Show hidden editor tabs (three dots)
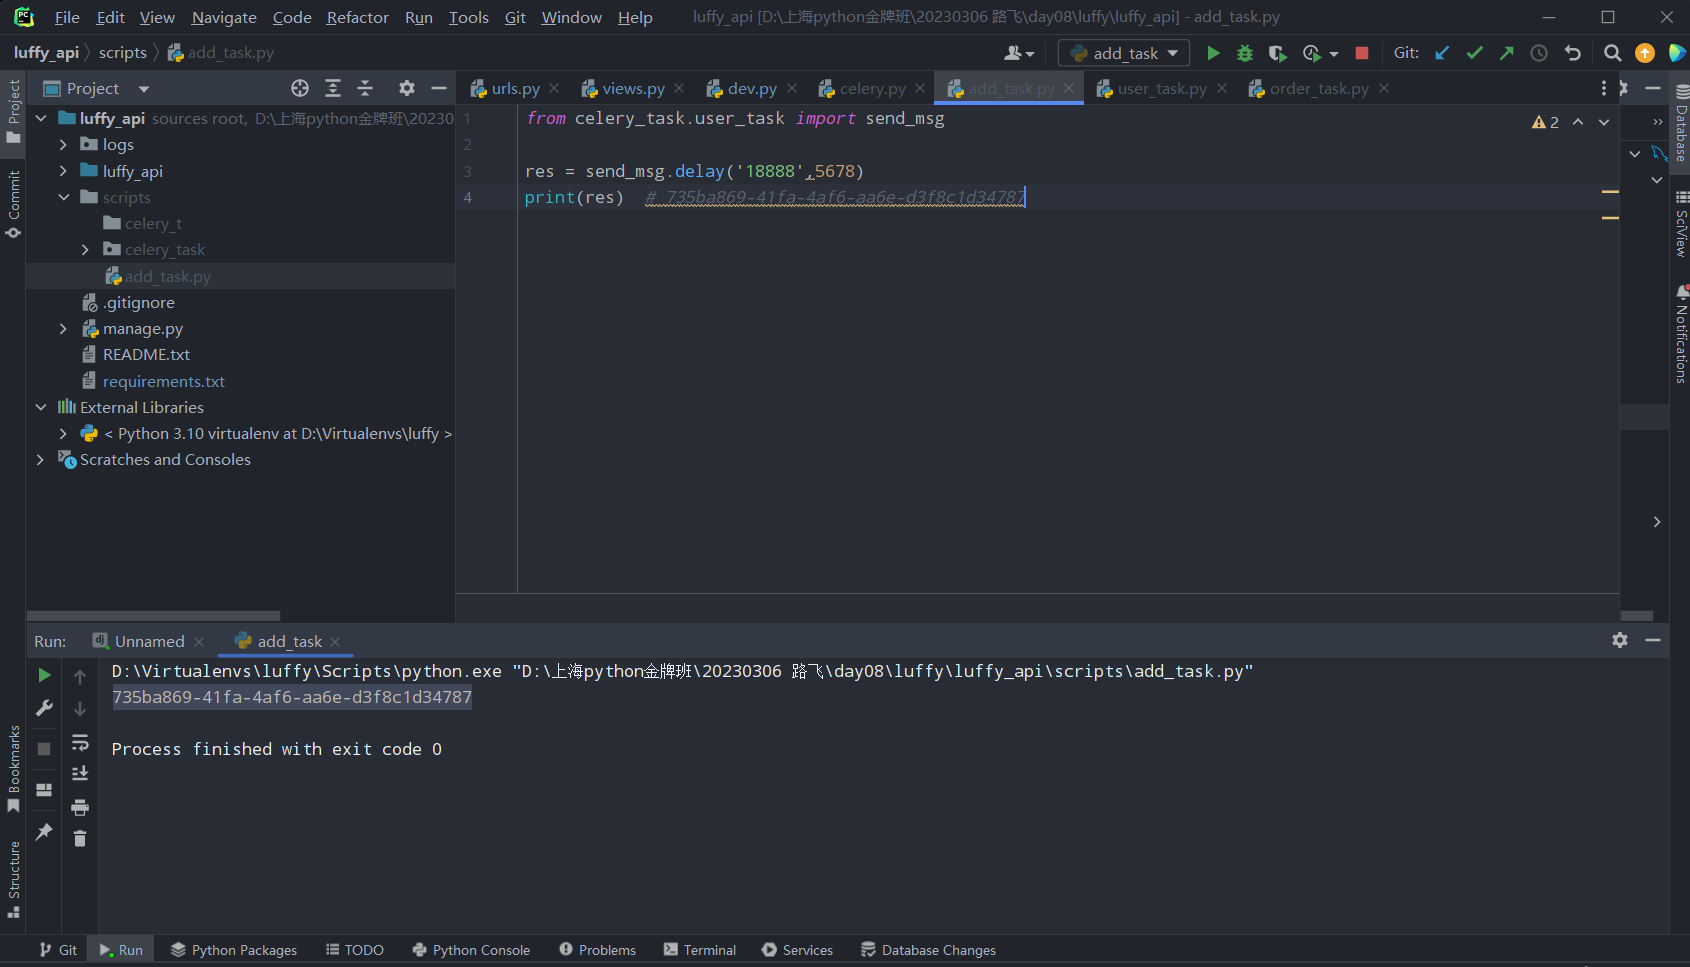This screenshot has height=967, width=1690. (1604, 88)
